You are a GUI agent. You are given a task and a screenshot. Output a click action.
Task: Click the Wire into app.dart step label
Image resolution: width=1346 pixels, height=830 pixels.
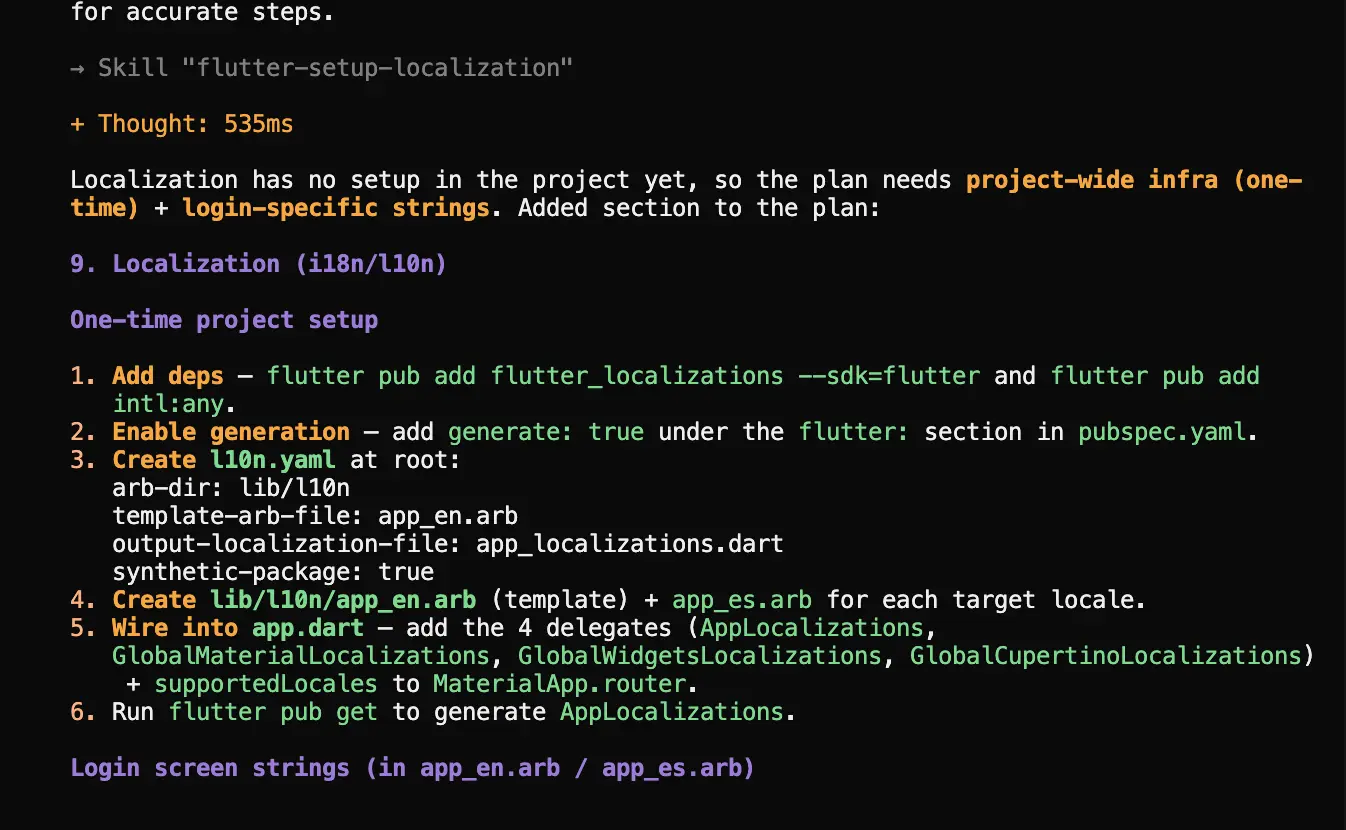point(238,628)
